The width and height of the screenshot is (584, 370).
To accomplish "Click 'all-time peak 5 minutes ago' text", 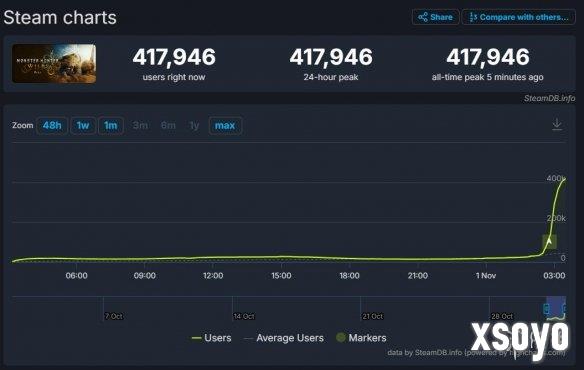I will (x=488, y=77).
